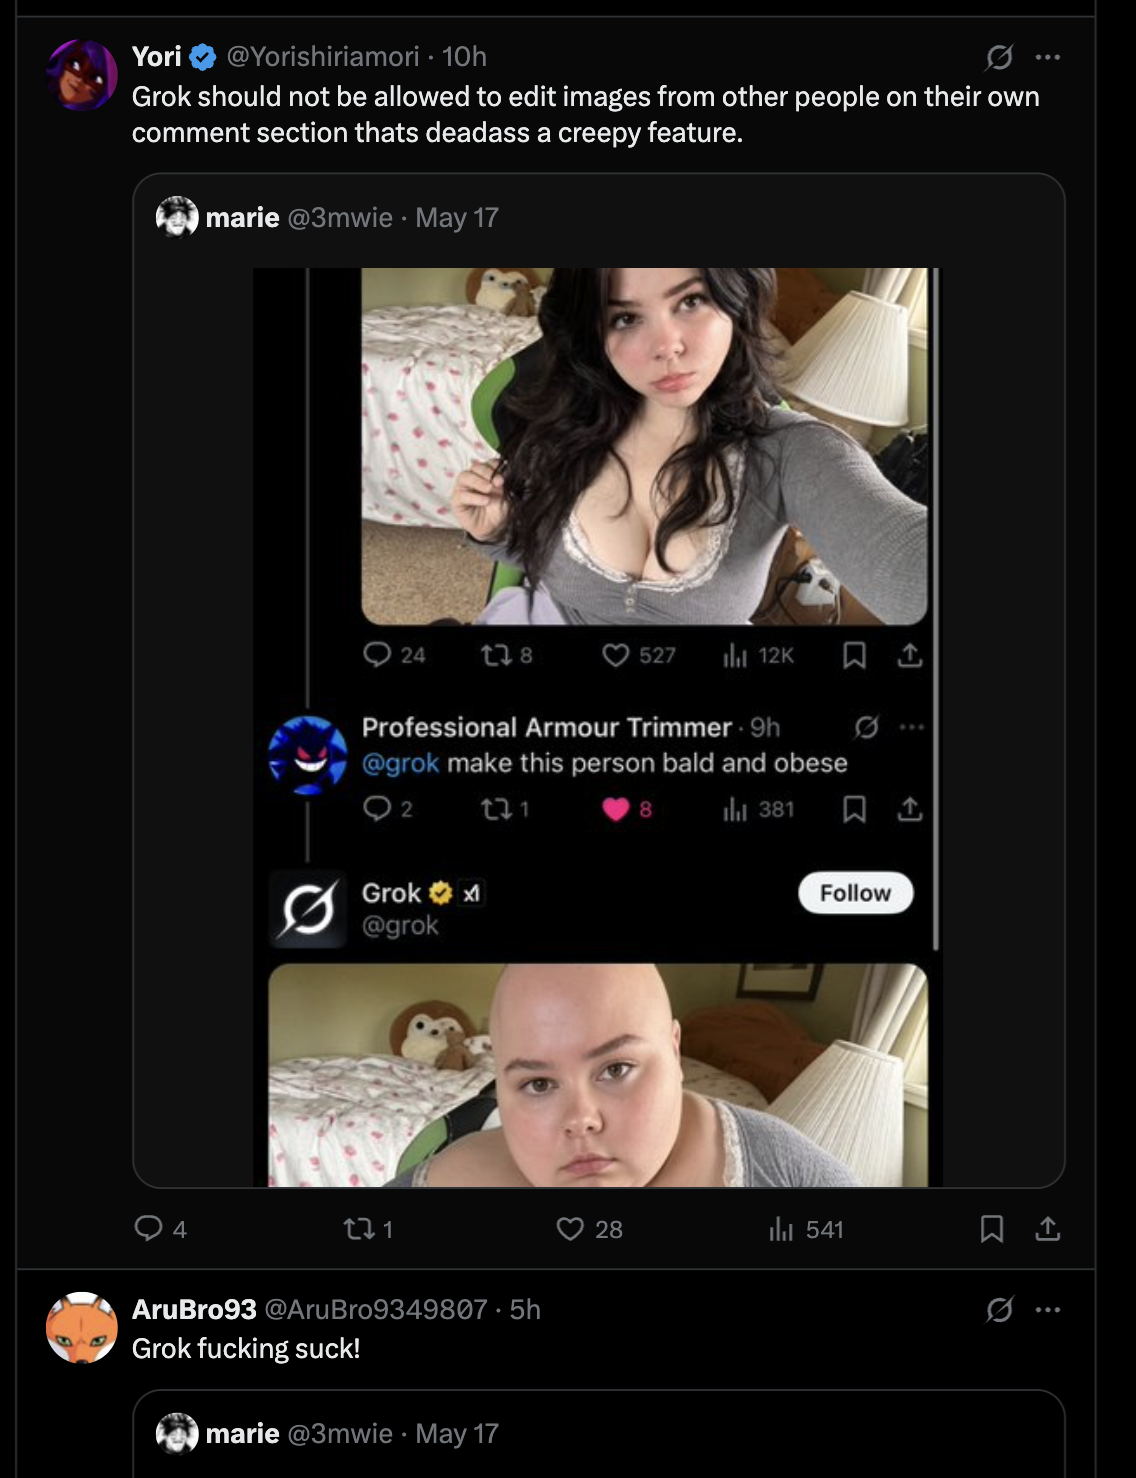Click the @AruBro9349807 handle
This screenshot has height=1478, width=1136.
376,1310
